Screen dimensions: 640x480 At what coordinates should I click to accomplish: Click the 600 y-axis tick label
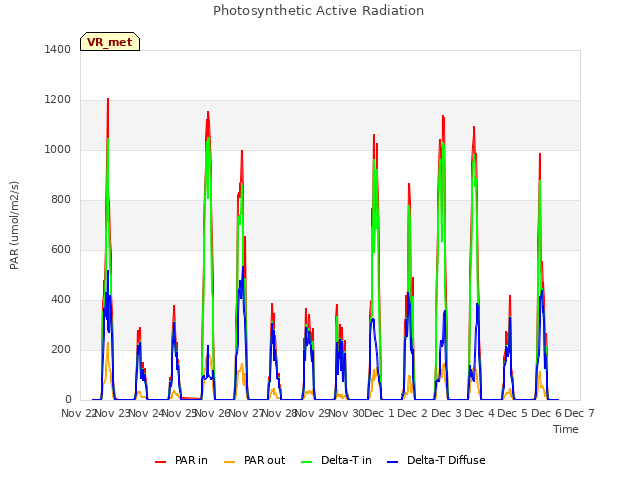[x=61, y=249]
